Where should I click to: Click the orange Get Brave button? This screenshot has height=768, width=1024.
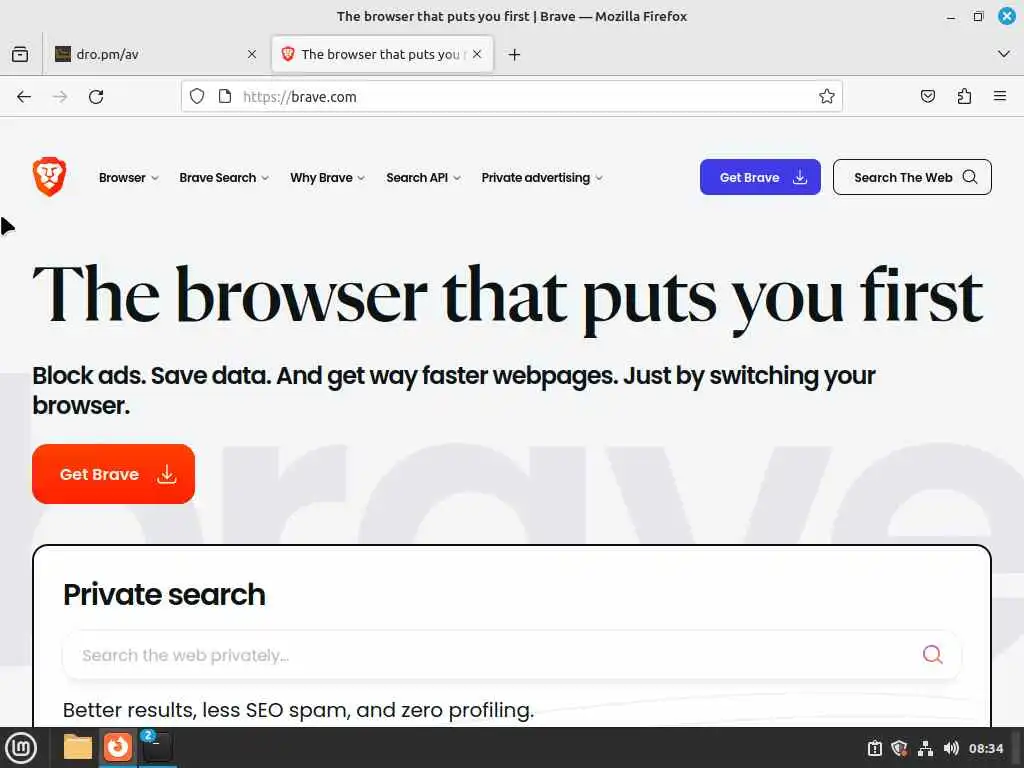click(x=113, y=474)
